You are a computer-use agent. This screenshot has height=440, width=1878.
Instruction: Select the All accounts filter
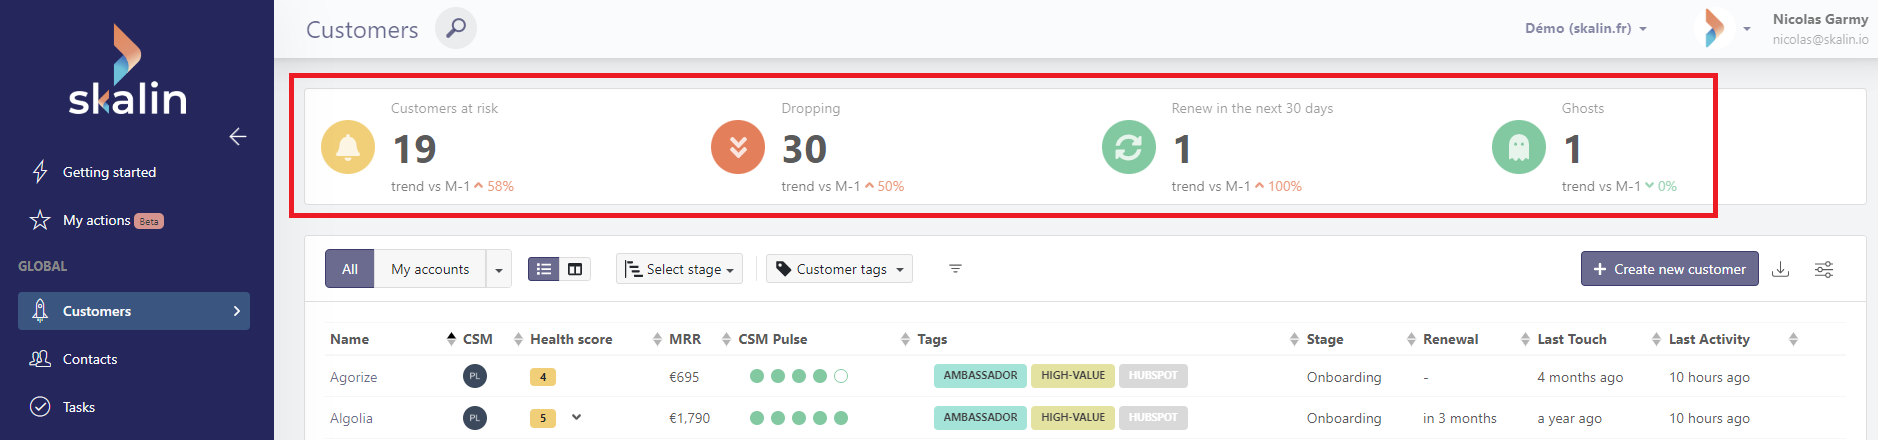pyautogui.click(x=350, y=269)
